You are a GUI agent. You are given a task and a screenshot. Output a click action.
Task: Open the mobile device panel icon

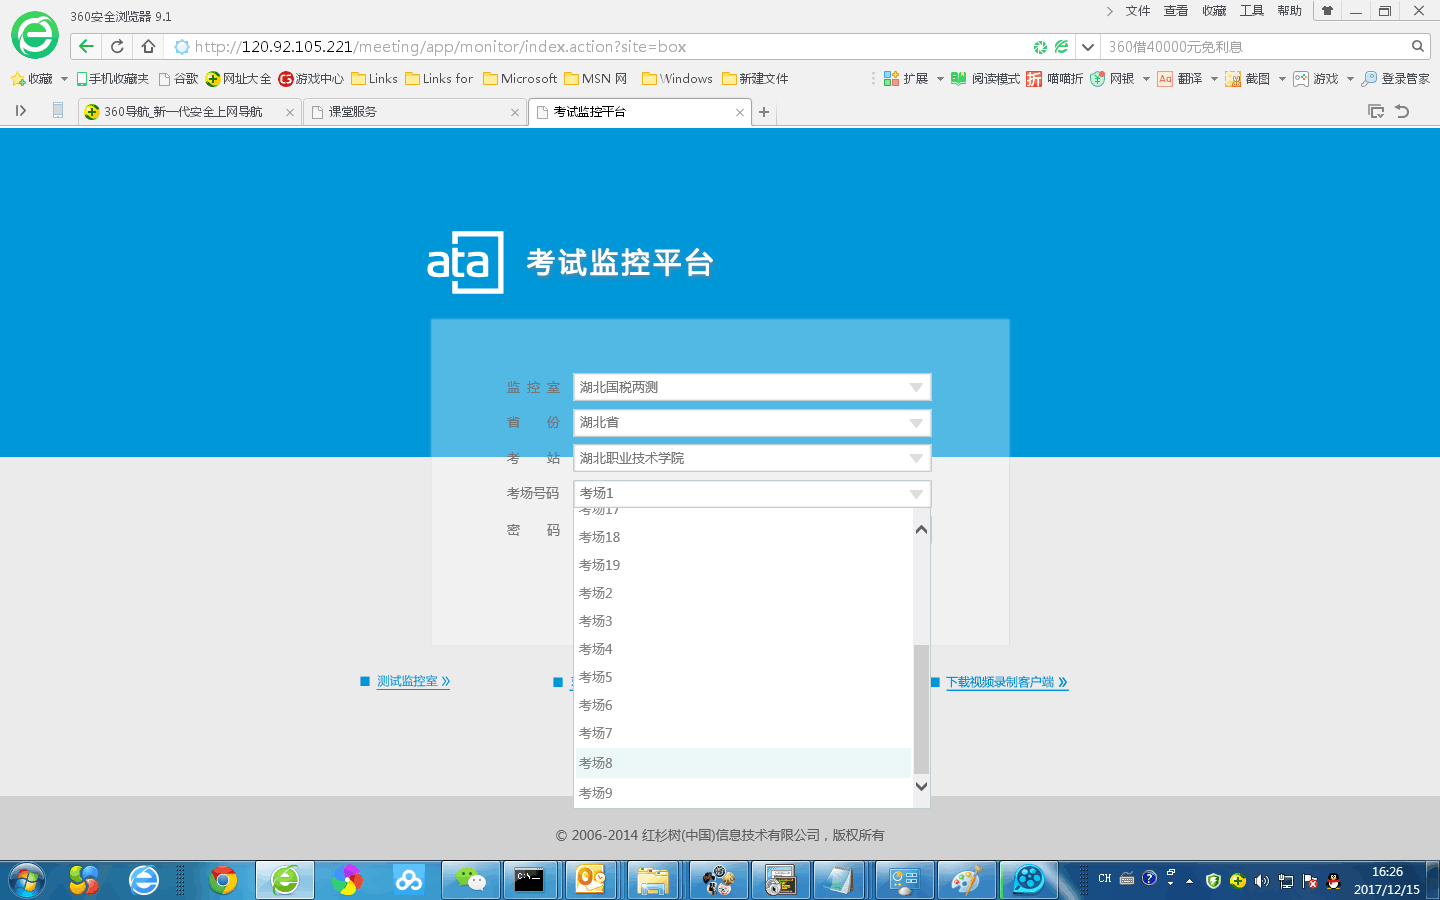pyautogui.click(x=58, y=111)
